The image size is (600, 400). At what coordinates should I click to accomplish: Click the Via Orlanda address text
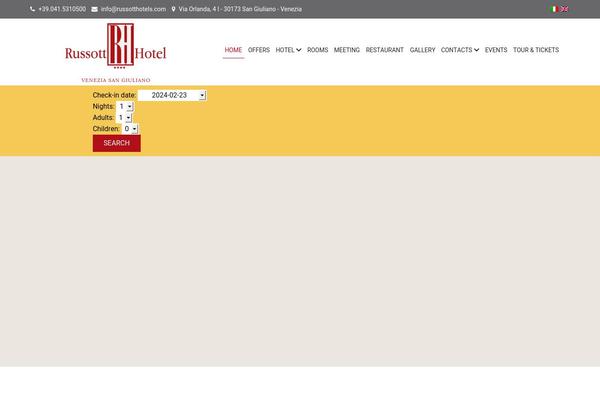click(240, 9)
